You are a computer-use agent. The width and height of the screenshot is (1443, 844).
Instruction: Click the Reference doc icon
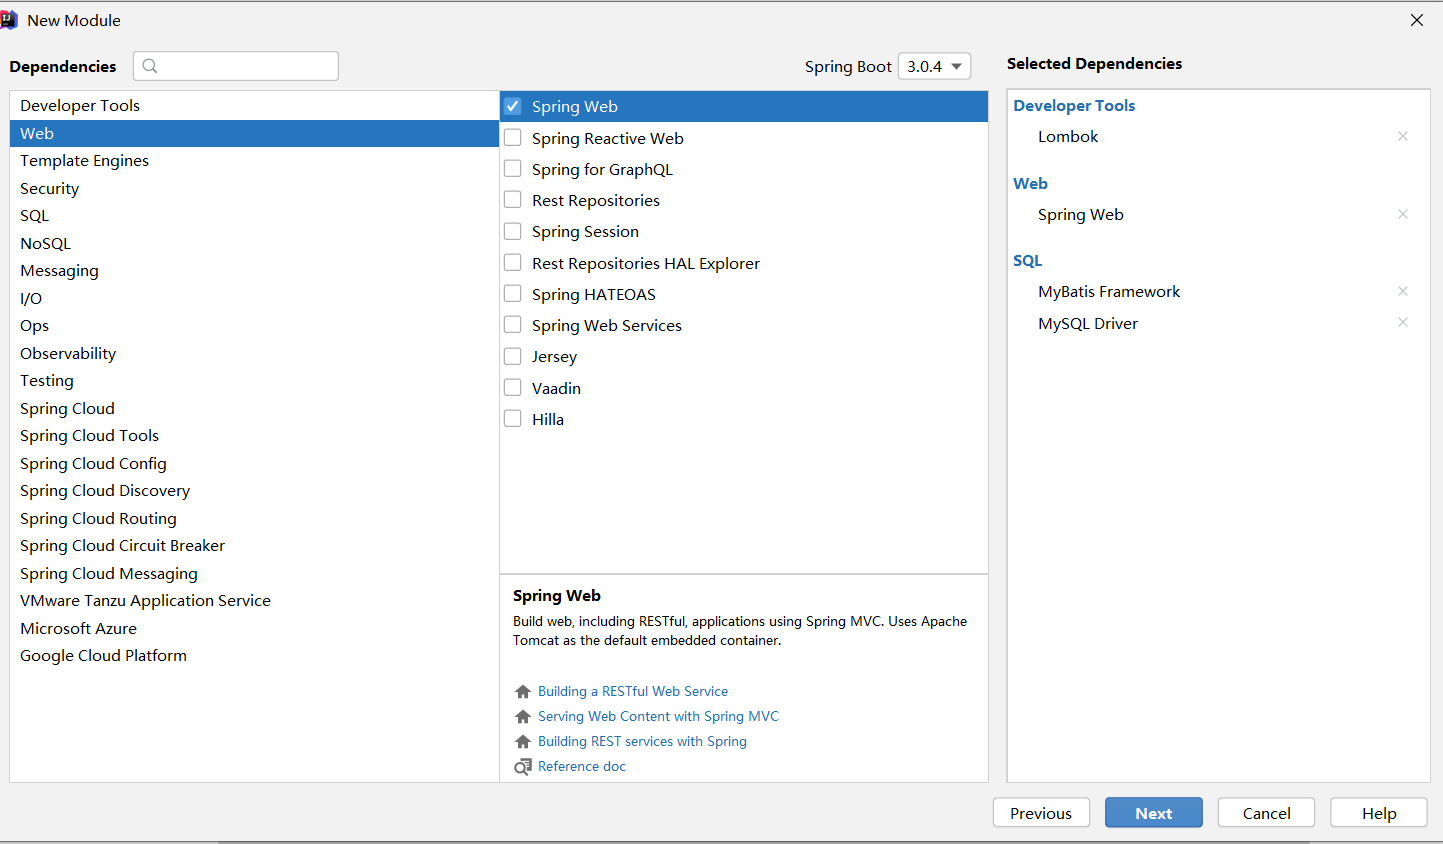coord(522,767)
